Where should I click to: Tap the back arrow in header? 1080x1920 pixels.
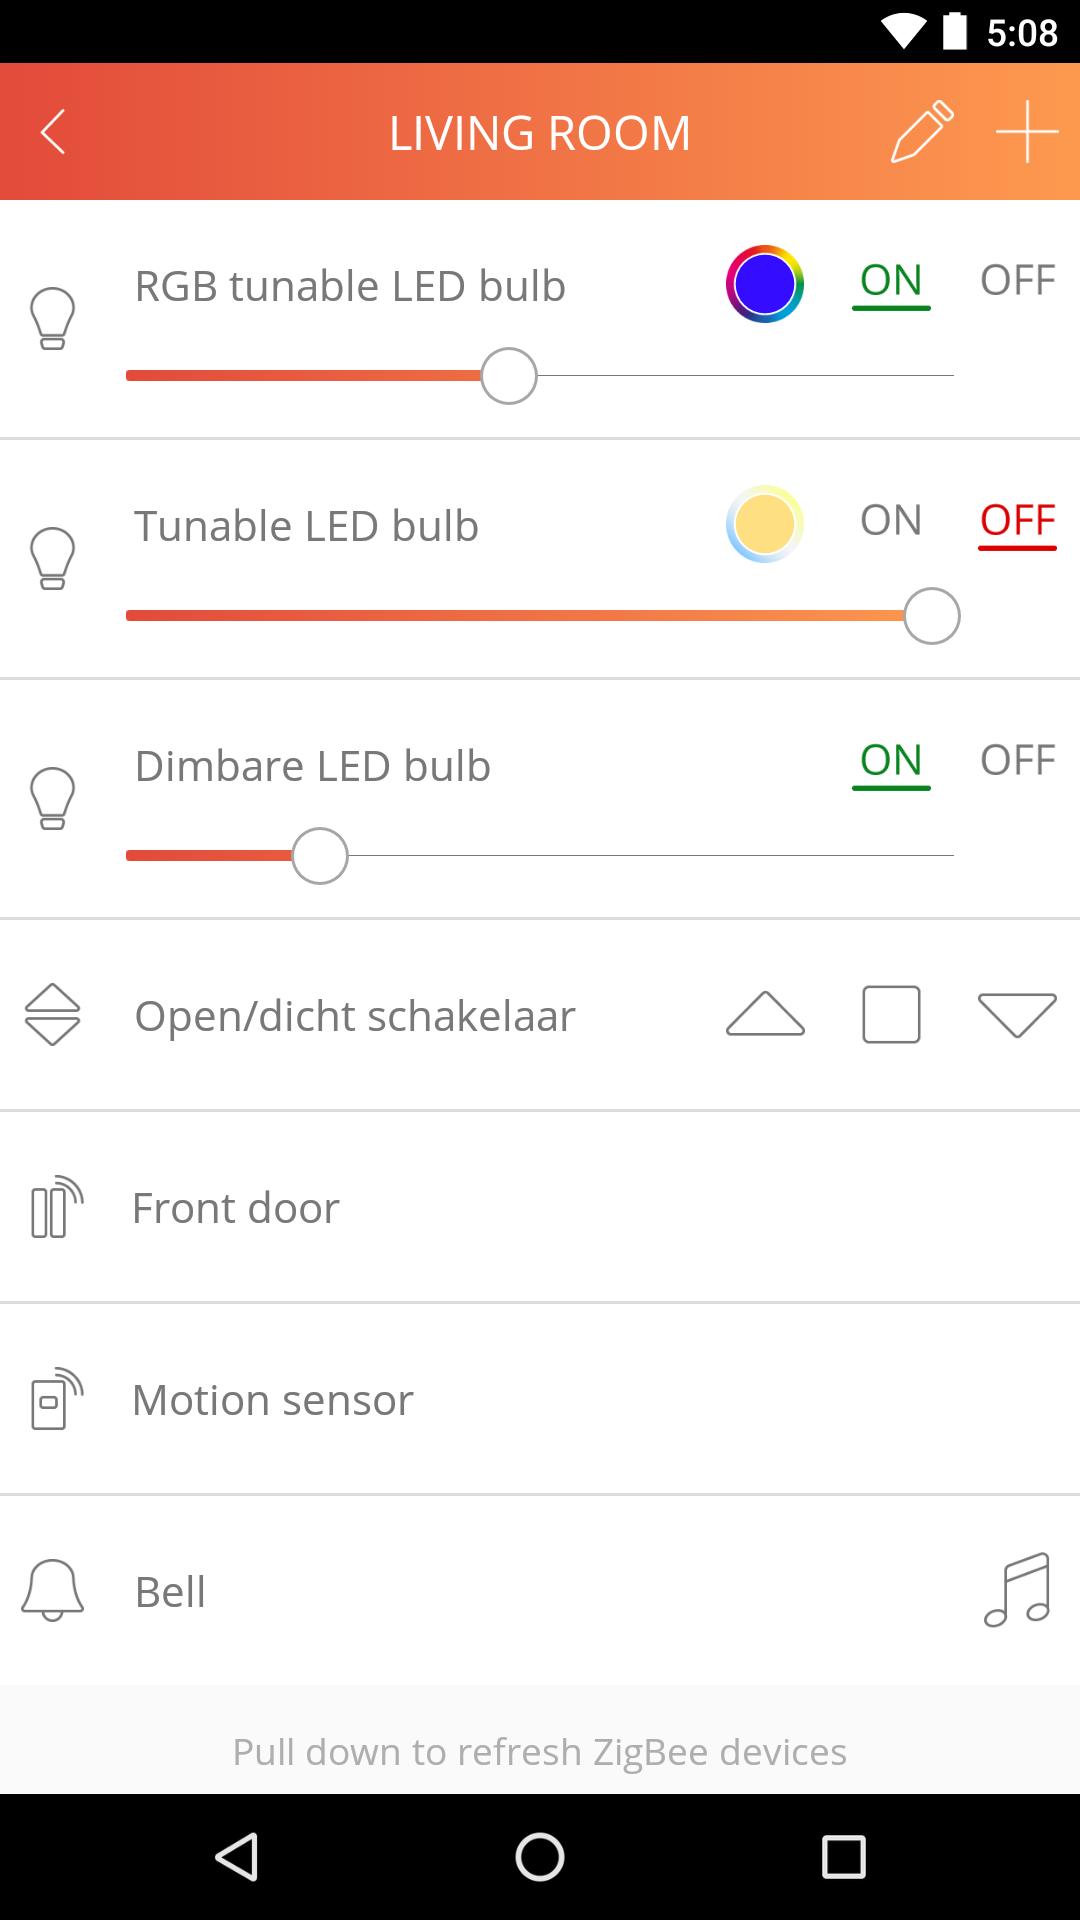click(x=53, y=132)
